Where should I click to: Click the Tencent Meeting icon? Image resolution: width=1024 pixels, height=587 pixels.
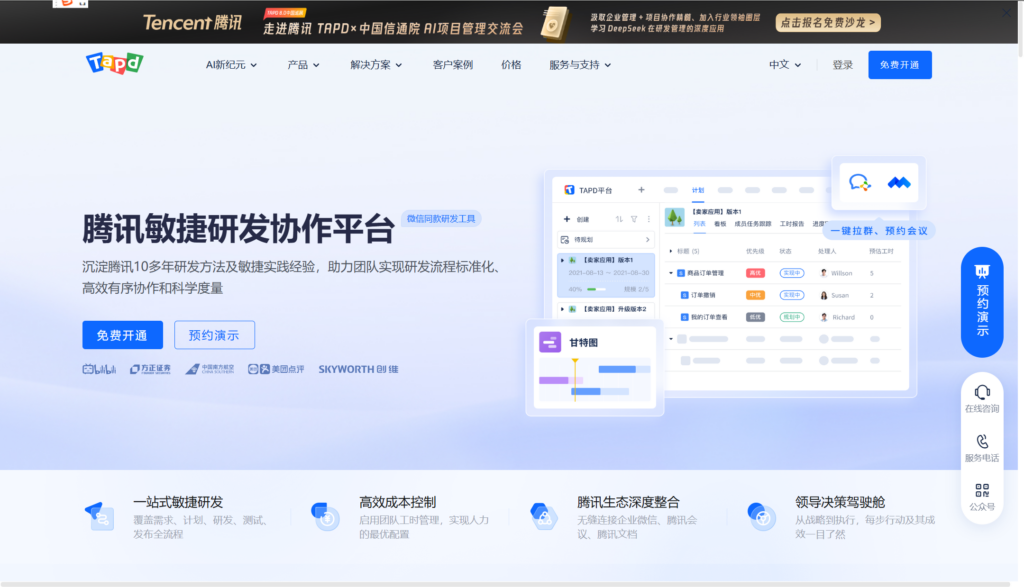(x=899, y=183)
